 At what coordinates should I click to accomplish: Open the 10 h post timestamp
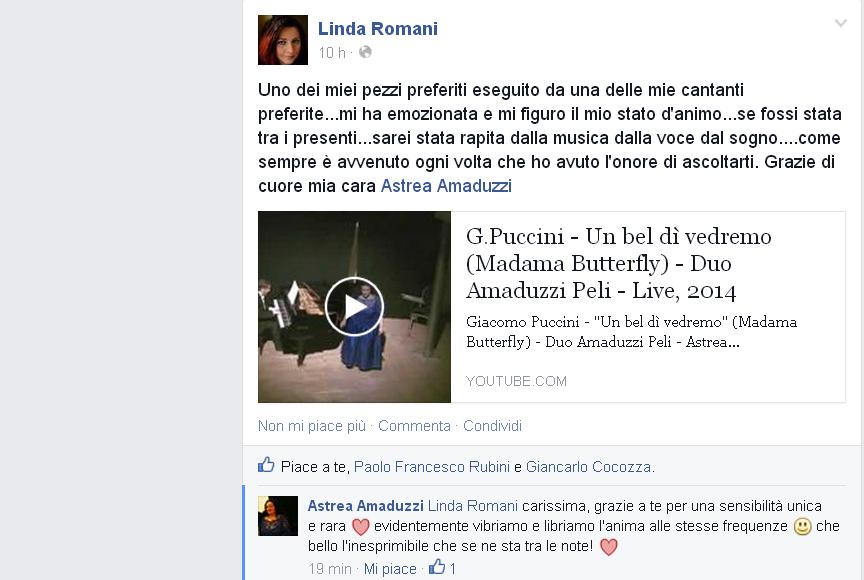[332, 53]
